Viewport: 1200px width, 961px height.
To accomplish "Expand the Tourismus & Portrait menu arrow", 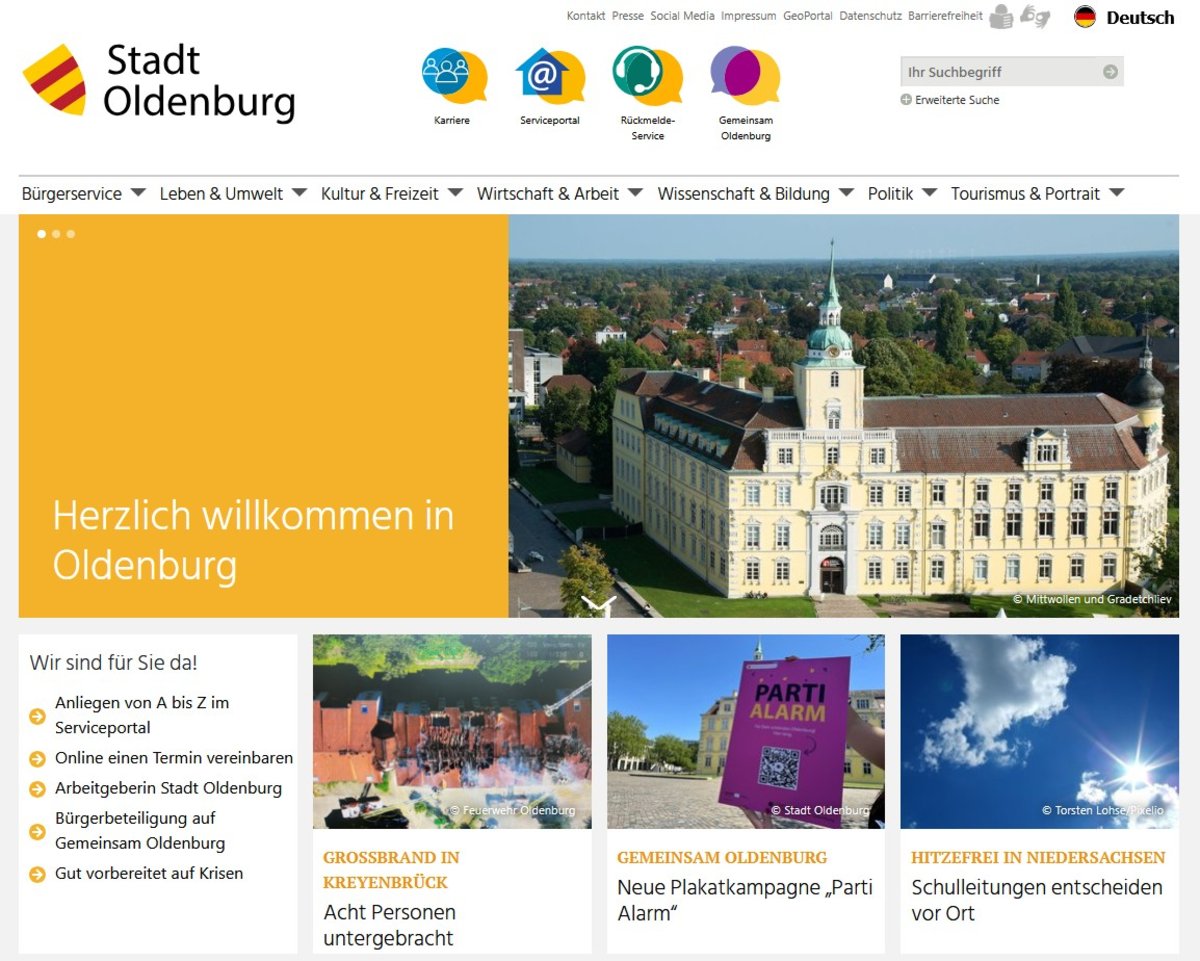I will click(x=1117, y=193).
